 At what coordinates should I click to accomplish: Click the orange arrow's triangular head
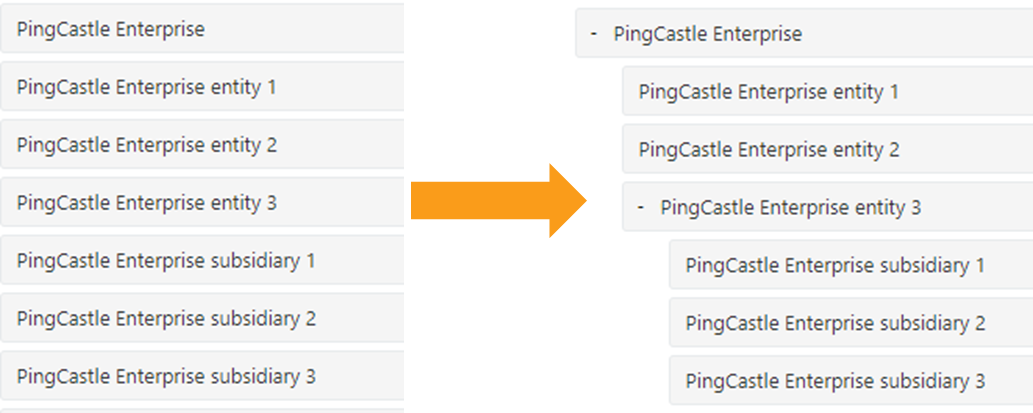coord(565,200)
